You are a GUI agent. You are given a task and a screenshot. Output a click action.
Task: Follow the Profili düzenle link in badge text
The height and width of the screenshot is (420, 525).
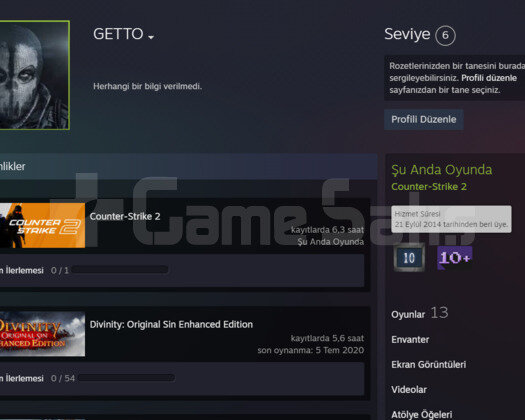click(x=489, y=78)
